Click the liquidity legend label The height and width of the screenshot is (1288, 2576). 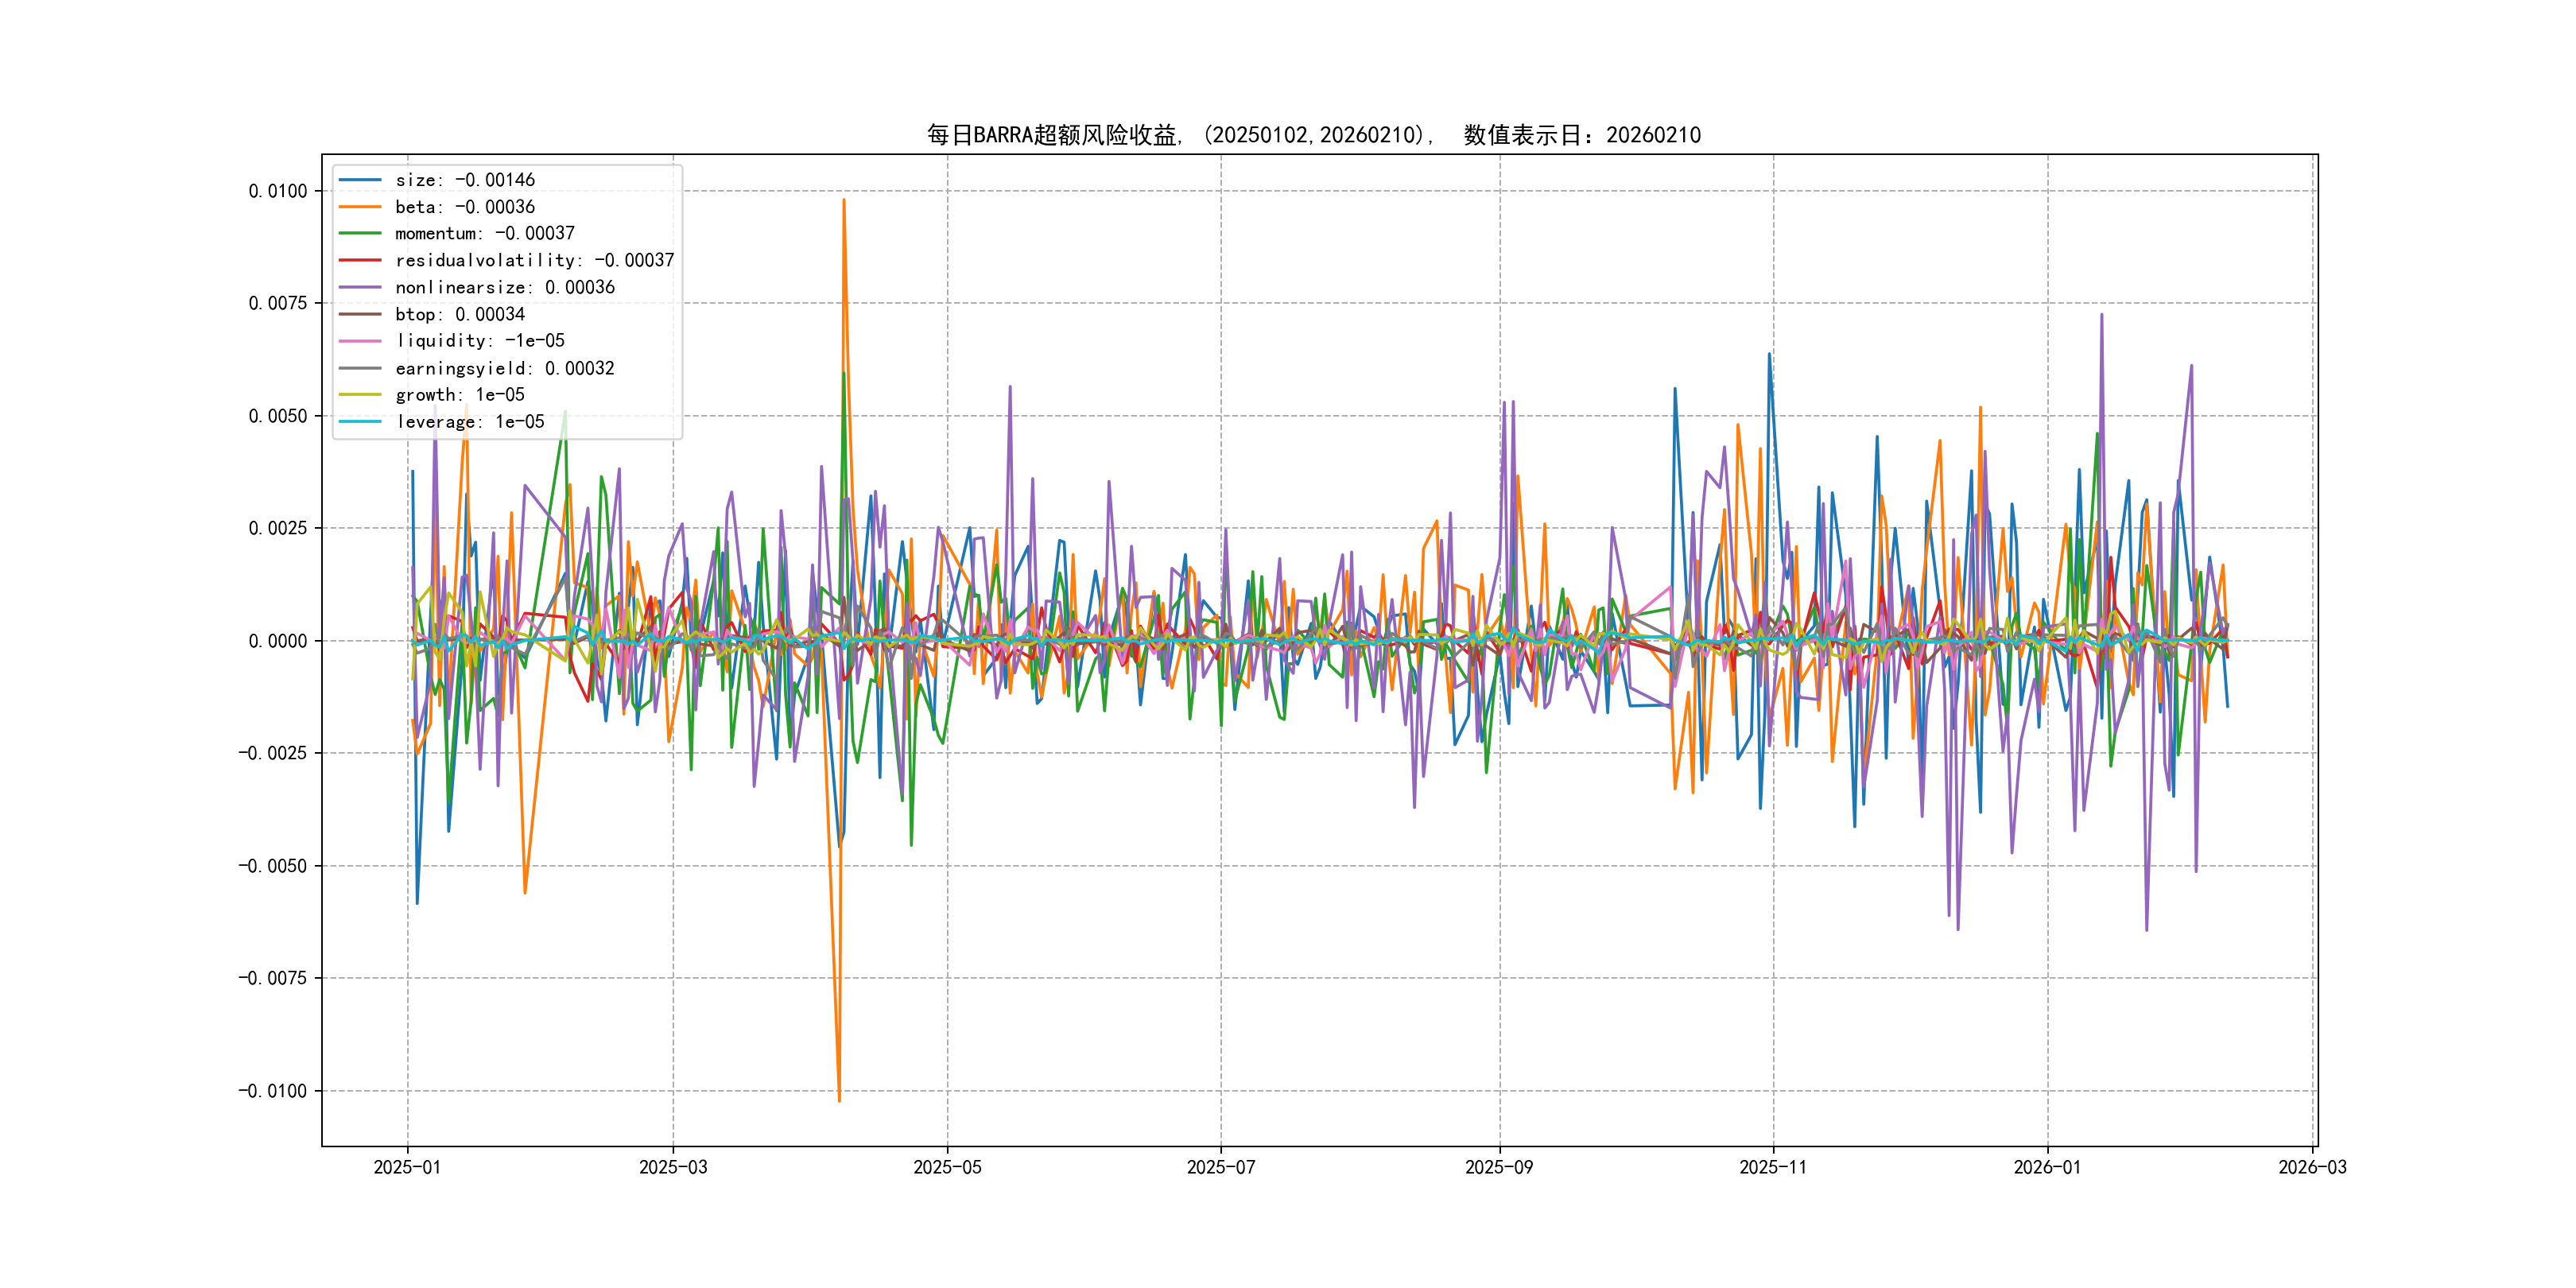pyautogui.click(x=480, y=341)
